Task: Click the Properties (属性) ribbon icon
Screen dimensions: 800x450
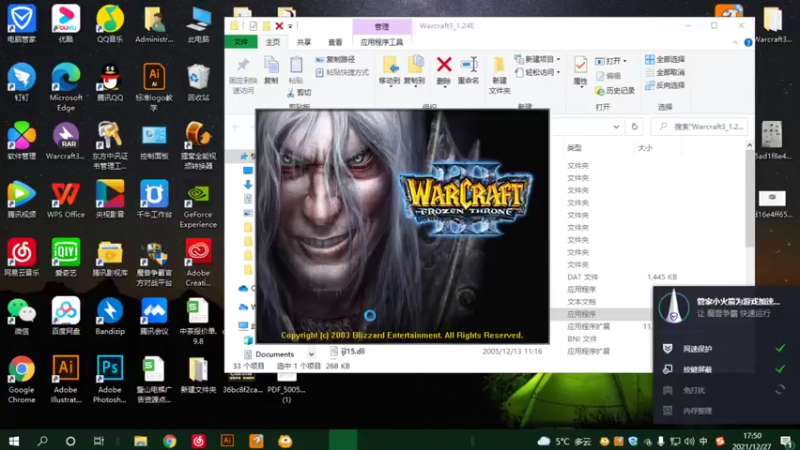Action: click(x=580, y=65)
